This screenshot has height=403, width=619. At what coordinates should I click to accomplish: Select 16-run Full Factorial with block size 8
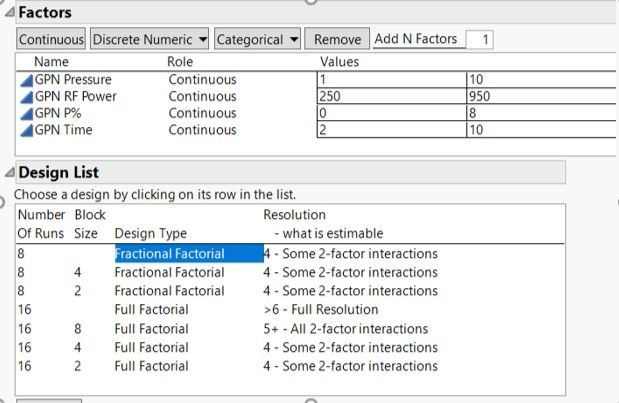(x=151, y=329)
